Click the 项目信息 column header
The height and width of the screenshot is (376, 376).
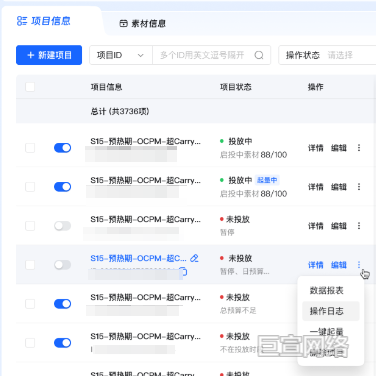point(106,87)
